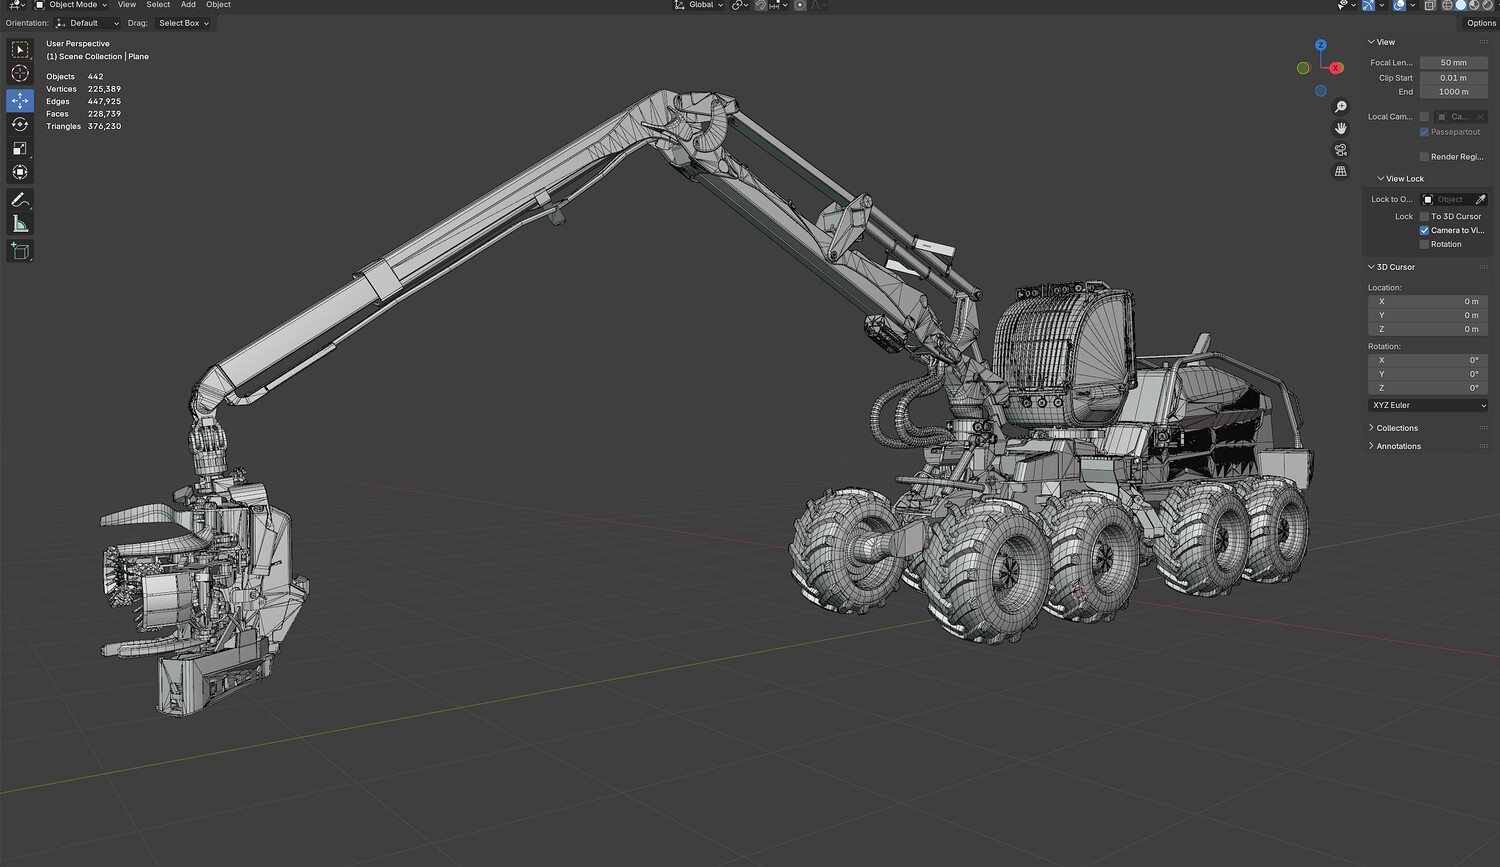Switch perspective/orthographic with grid icon
The width and height of the screenshot is (1500, 867).
click(x=1341, y=171)
